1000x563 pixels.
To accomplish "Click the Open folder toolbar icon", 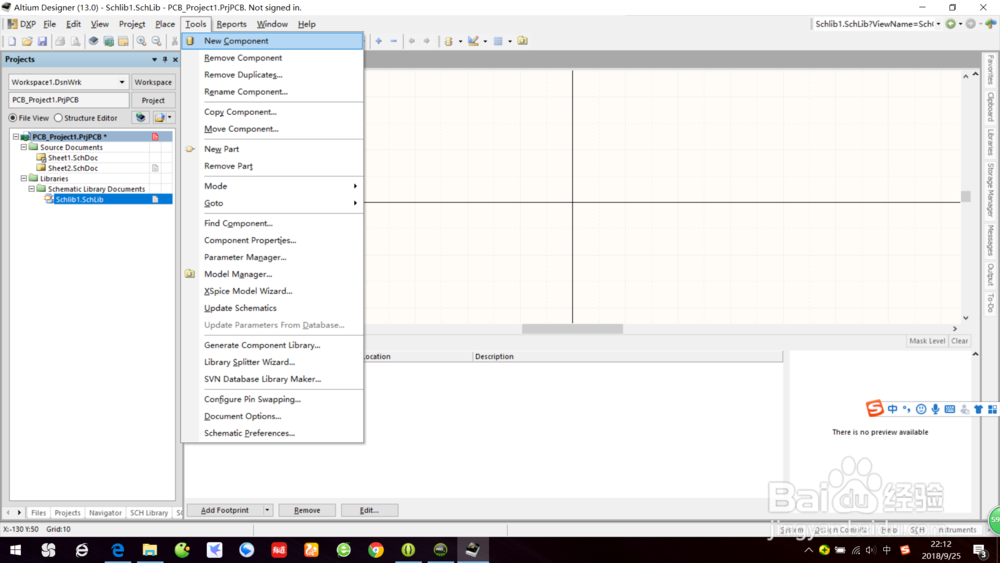I will pos(27,41).
